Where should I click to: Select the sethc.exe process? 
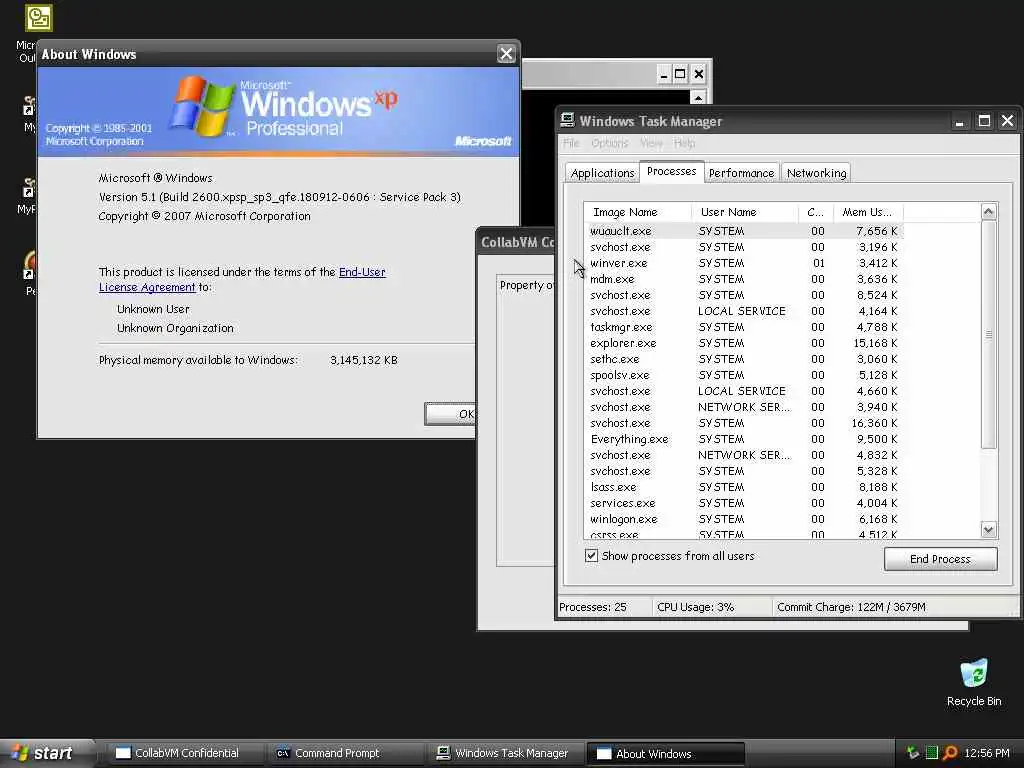744,359
